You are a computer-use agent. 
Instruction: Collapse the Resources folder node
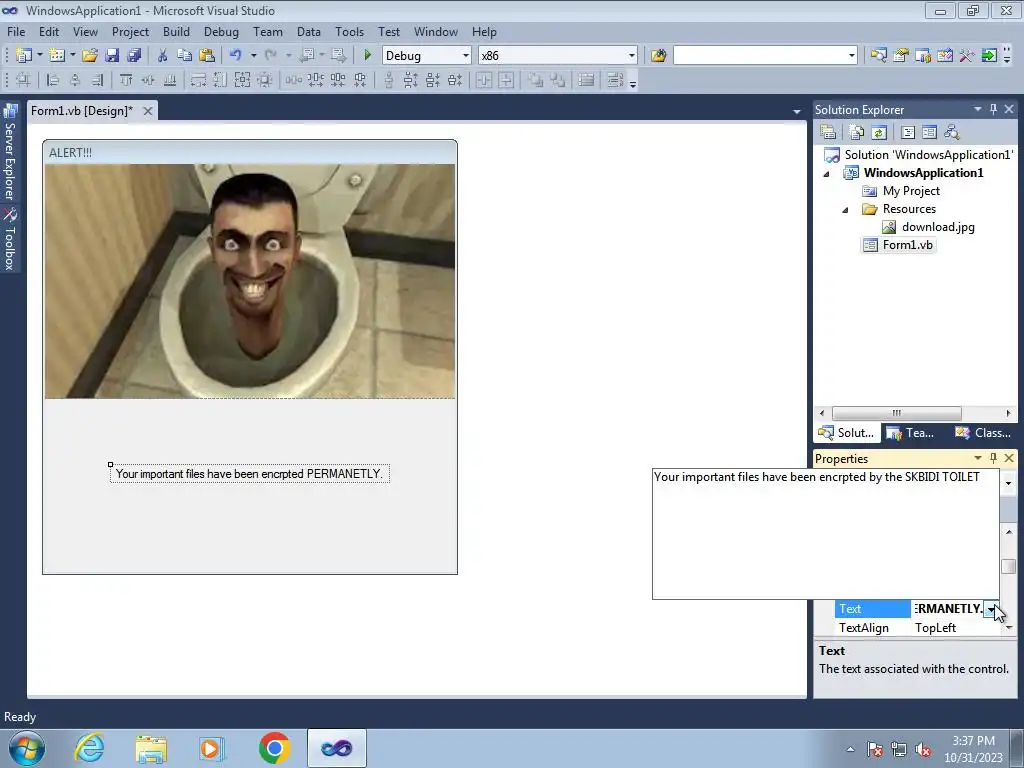coord(845,210)
